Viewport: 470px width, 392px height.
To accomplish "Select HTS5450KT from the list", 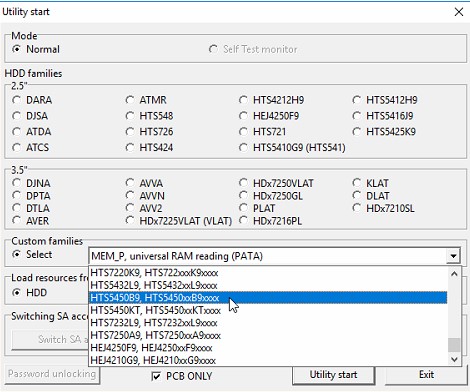I will tap(268, 310).
